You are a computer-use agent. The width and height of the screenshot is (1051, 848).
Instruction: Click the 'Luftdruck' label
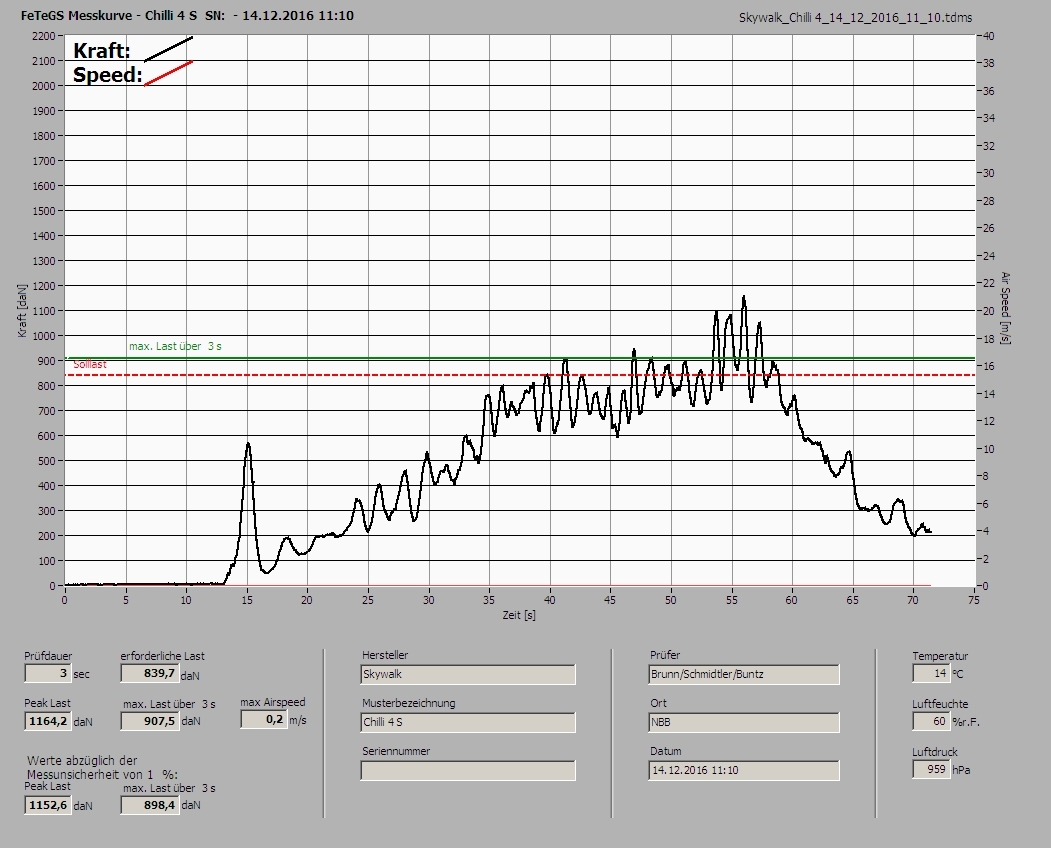tap(935, 751)
